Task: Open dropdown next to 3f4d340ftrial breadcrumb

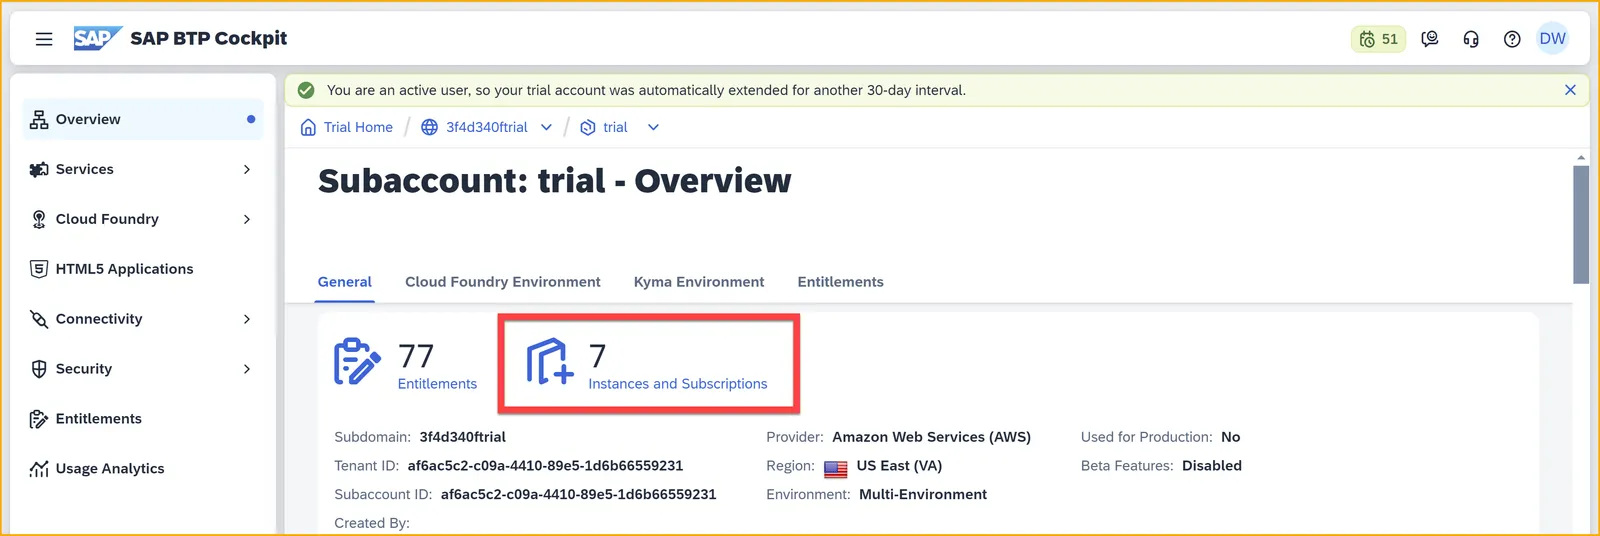Action: tap(546, 127)
